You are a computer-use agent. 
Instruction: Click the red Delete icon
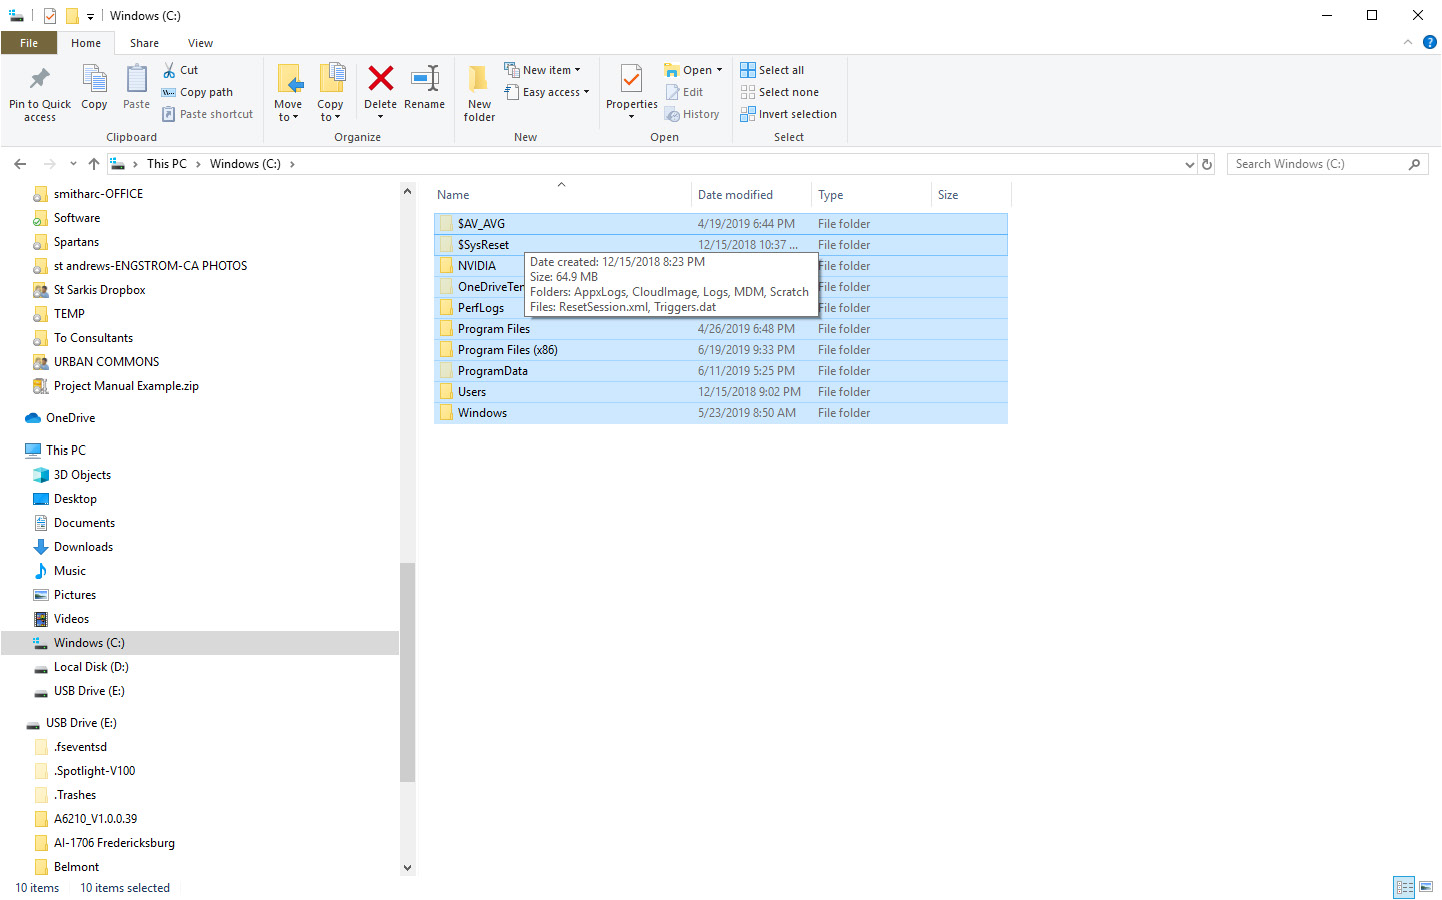[x=380, y=78]
